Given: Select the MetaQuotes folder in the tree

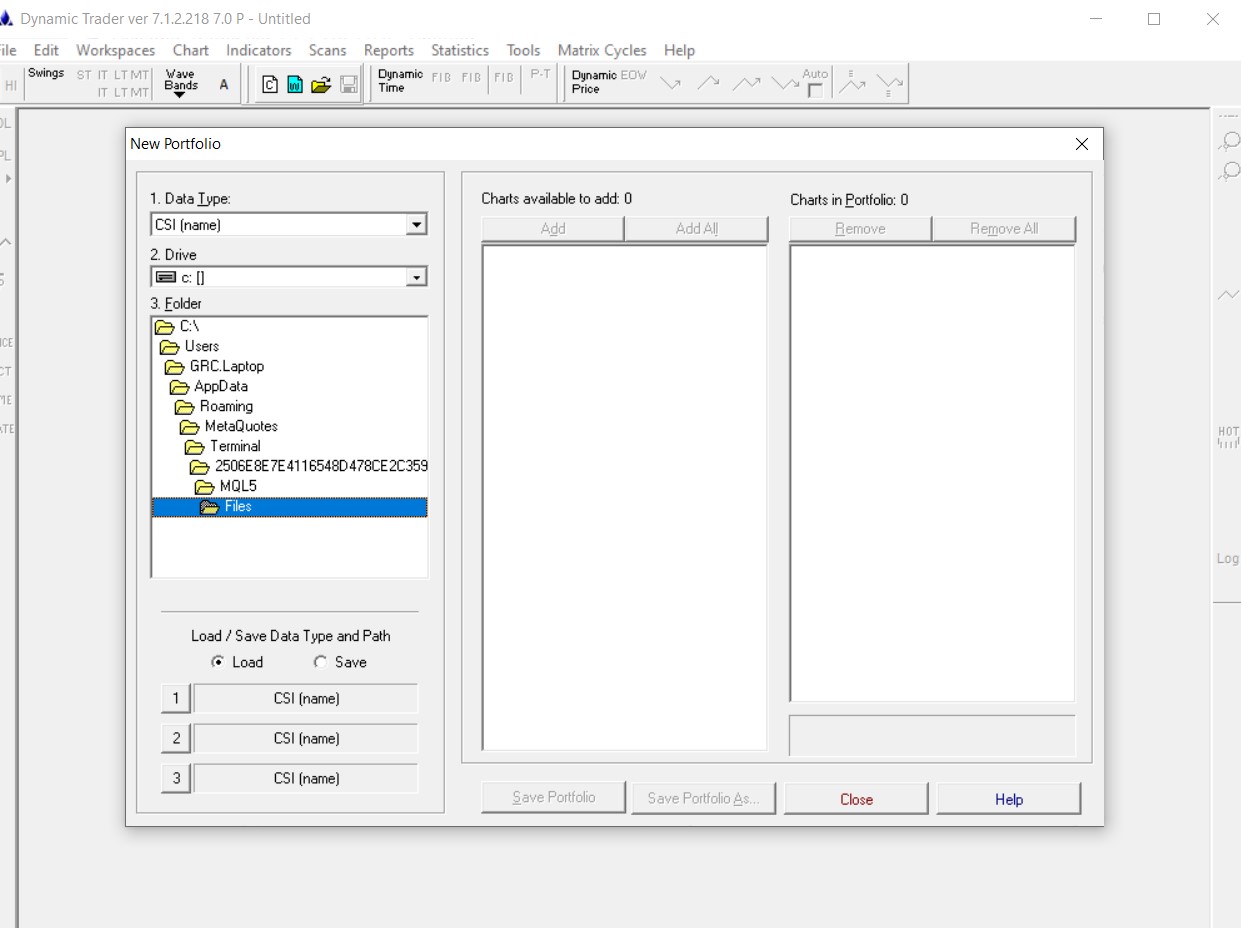Looking at the screenshot, I should [240, 426].
